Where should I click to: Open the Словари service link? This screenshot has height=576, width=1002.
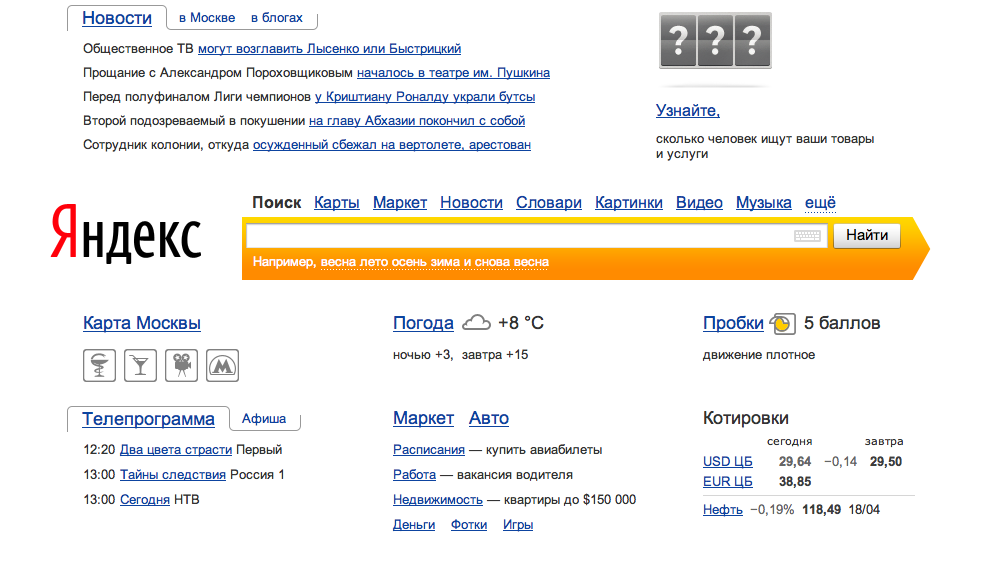[549, 203]
